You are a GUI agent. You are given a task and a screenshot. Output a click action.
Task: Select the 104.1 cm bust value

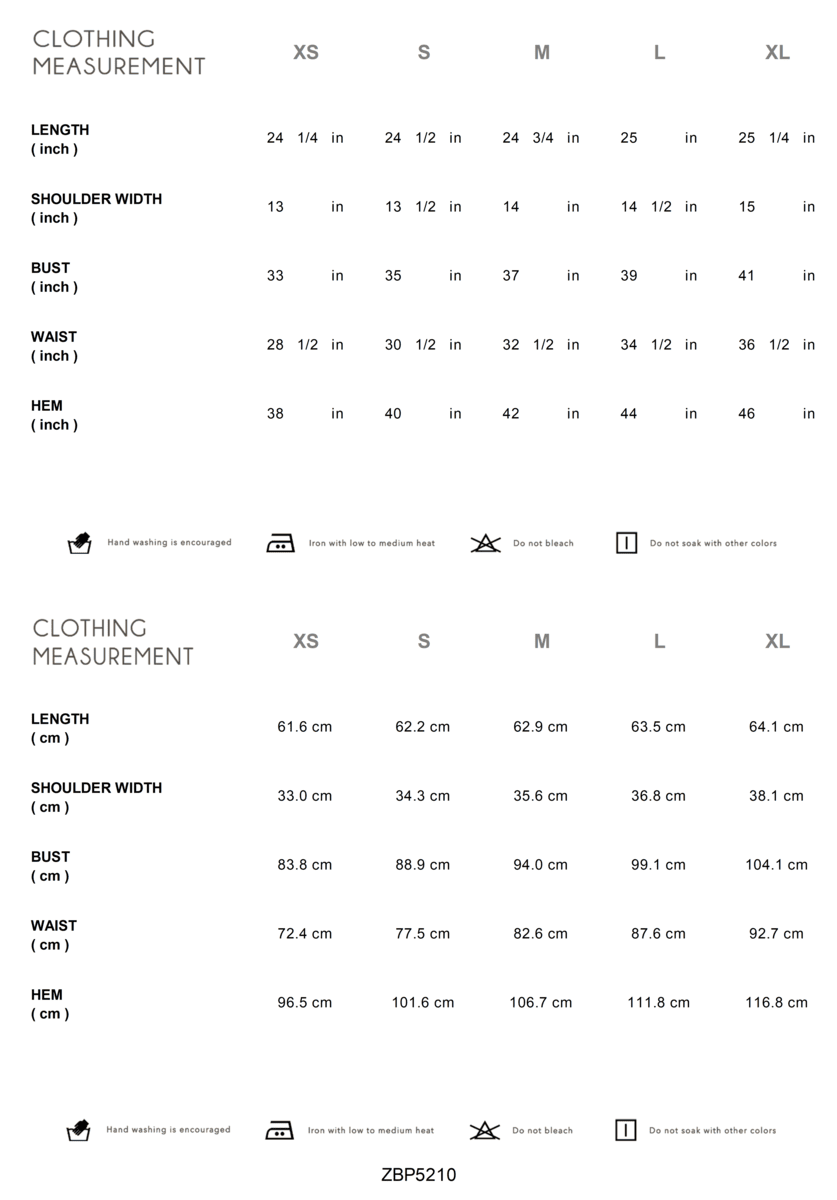pyautogui.click(x=776, y=864)
